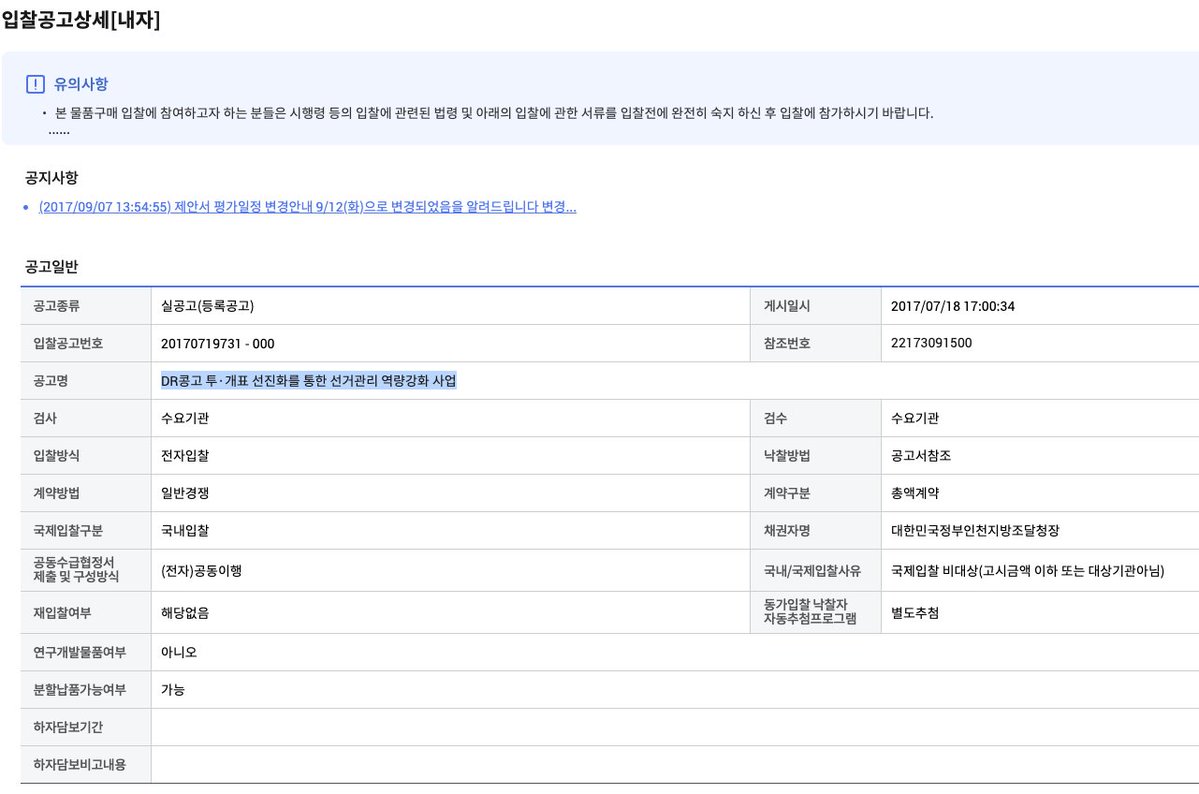
Task: Click the 공고일반 section heading
Action: 51,267
